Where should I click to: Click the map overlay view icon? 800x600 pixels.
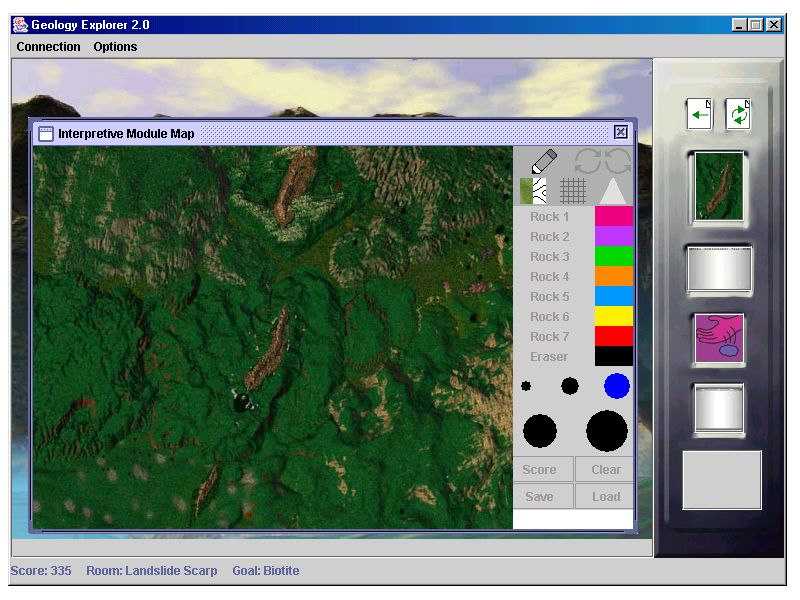click(x=533, y=190)
